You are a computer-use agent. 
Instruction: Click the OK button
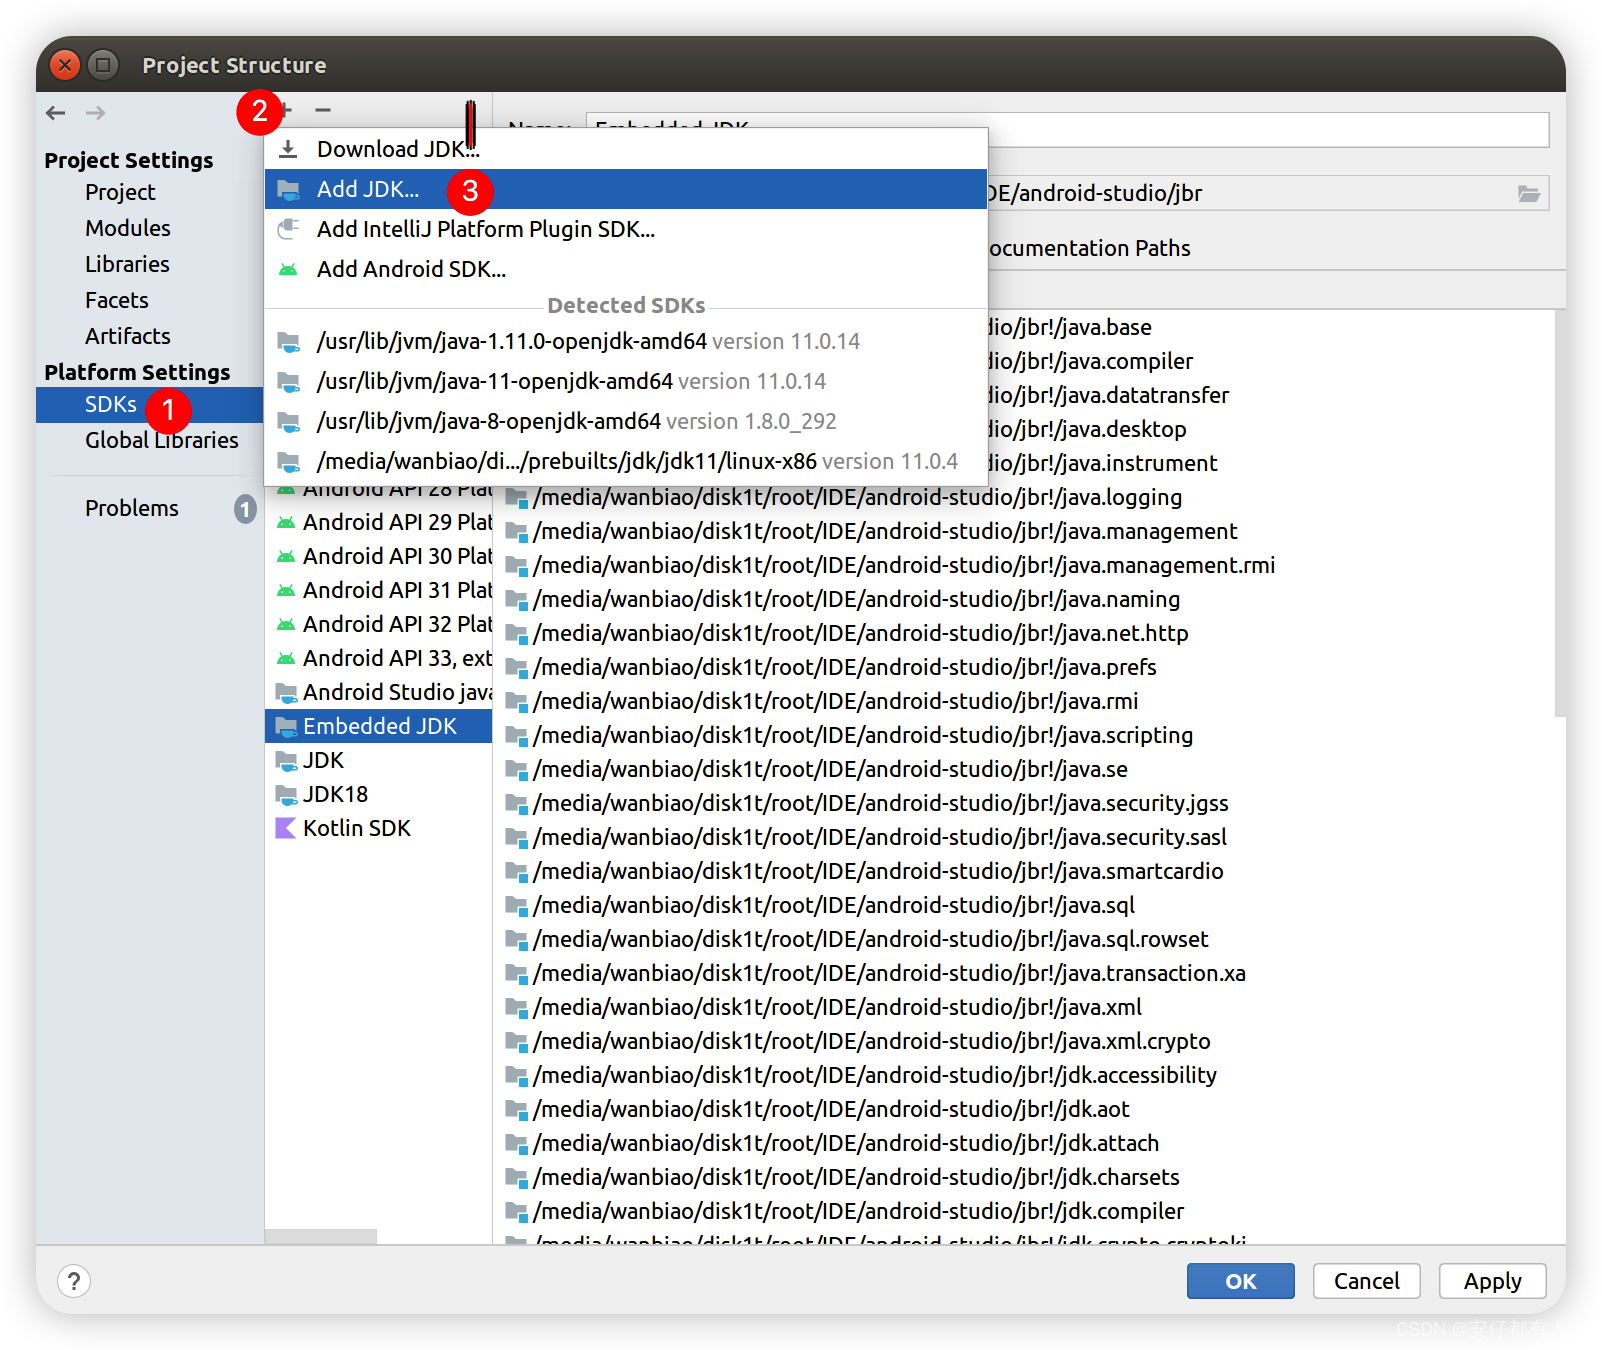click(1240, 1281)
